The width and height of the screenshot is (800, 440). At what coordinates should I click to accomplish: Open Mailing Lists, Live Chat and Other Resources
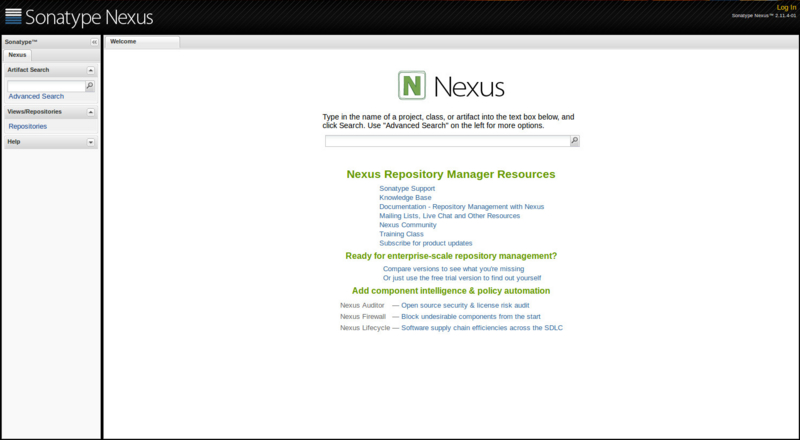pyautogui.click(x=449, y=216)
